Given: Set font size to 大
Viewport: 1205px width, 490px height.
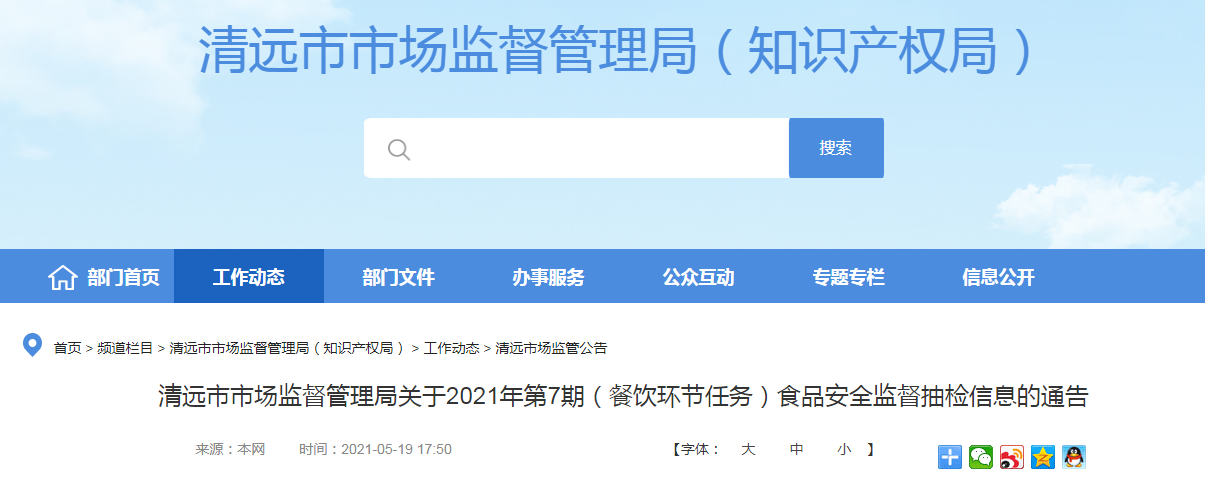Looking at the screenshot, I should coord(747,450).
